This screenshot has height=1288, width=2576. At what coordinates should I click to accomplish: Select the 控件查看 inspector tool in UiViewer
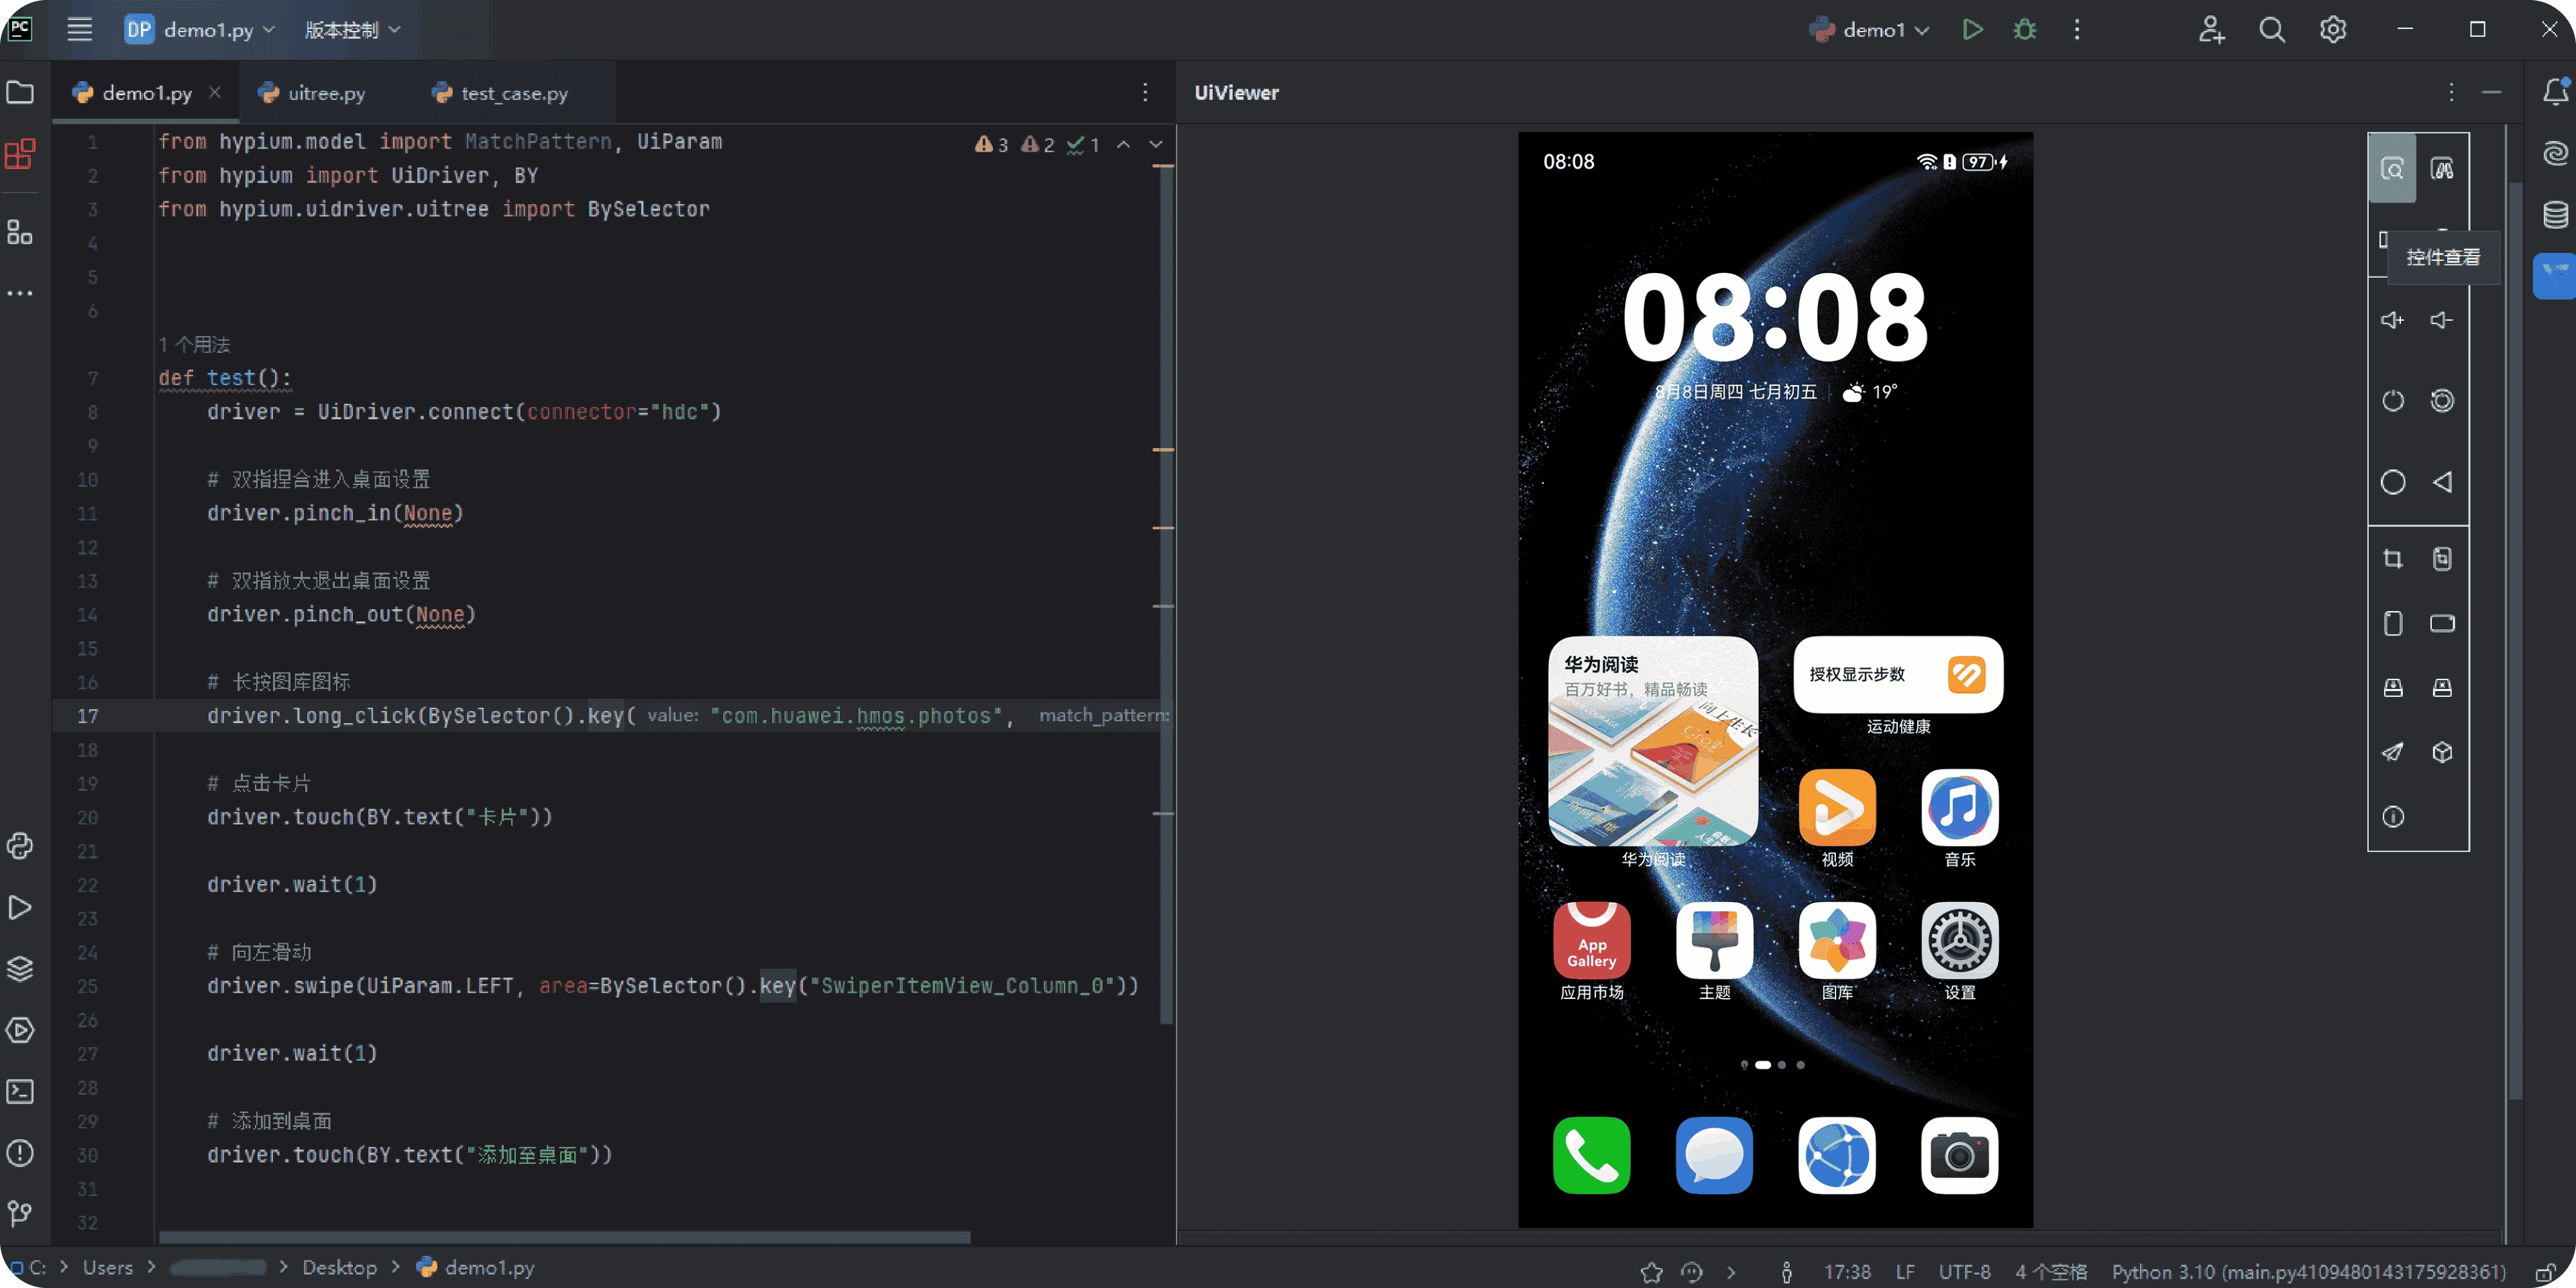click(2392, 168)
